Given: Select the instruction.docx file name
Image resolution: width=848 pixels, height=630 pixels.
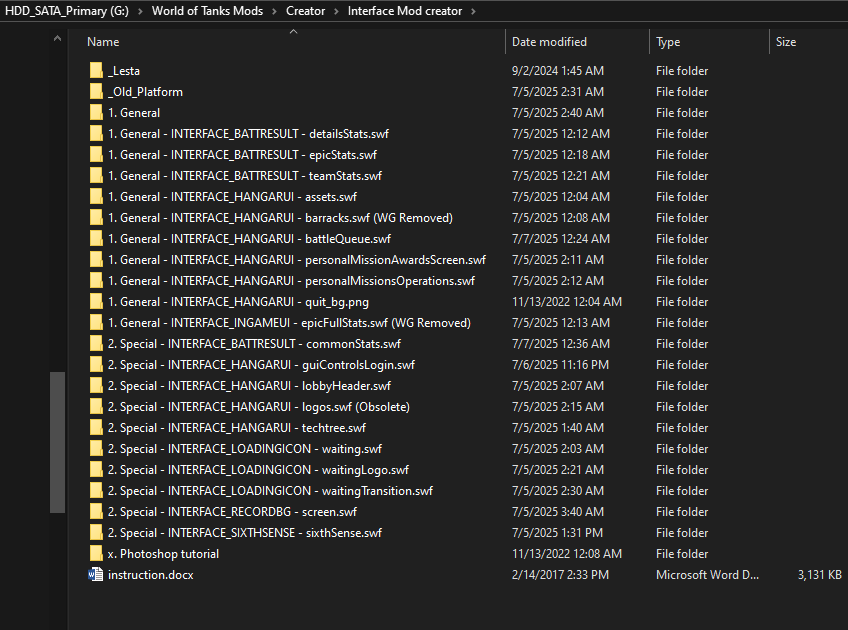Looking at the screenshot, I should point(151,575).
